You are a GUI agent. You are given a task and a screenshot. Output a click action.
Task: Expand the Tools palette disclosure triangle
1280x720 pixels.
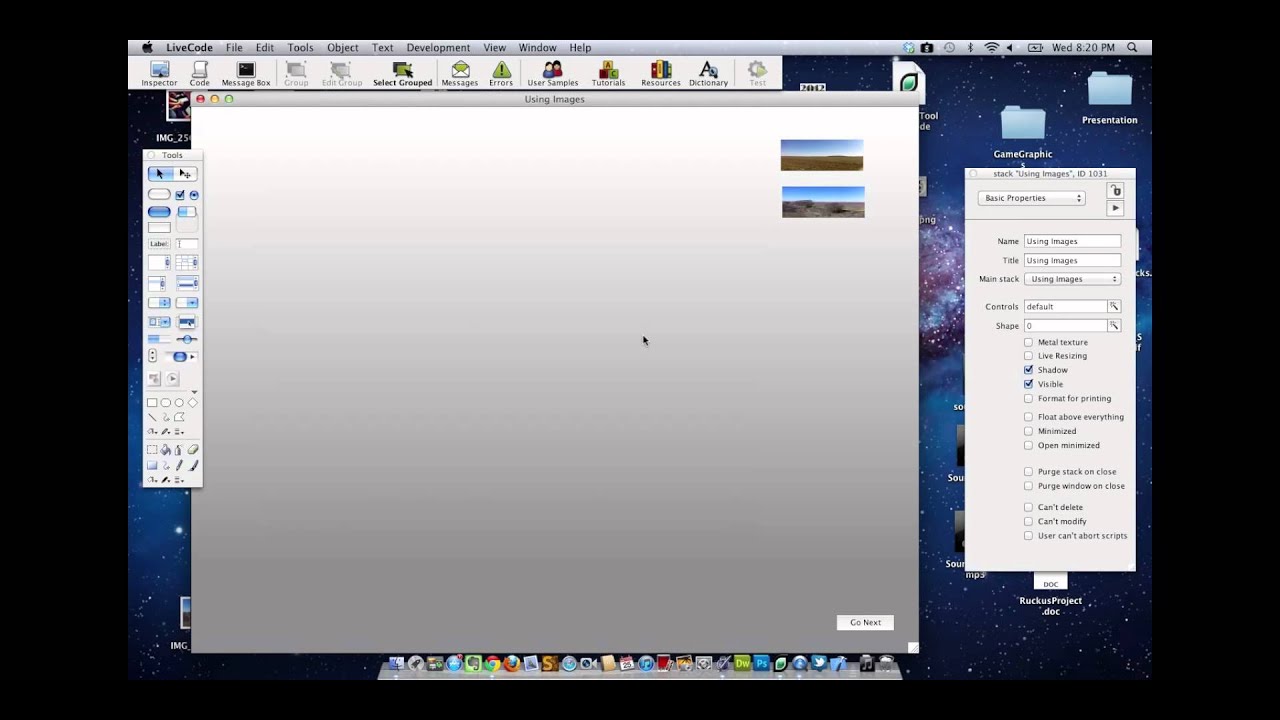pyautogui.click(x=194, y=391)
